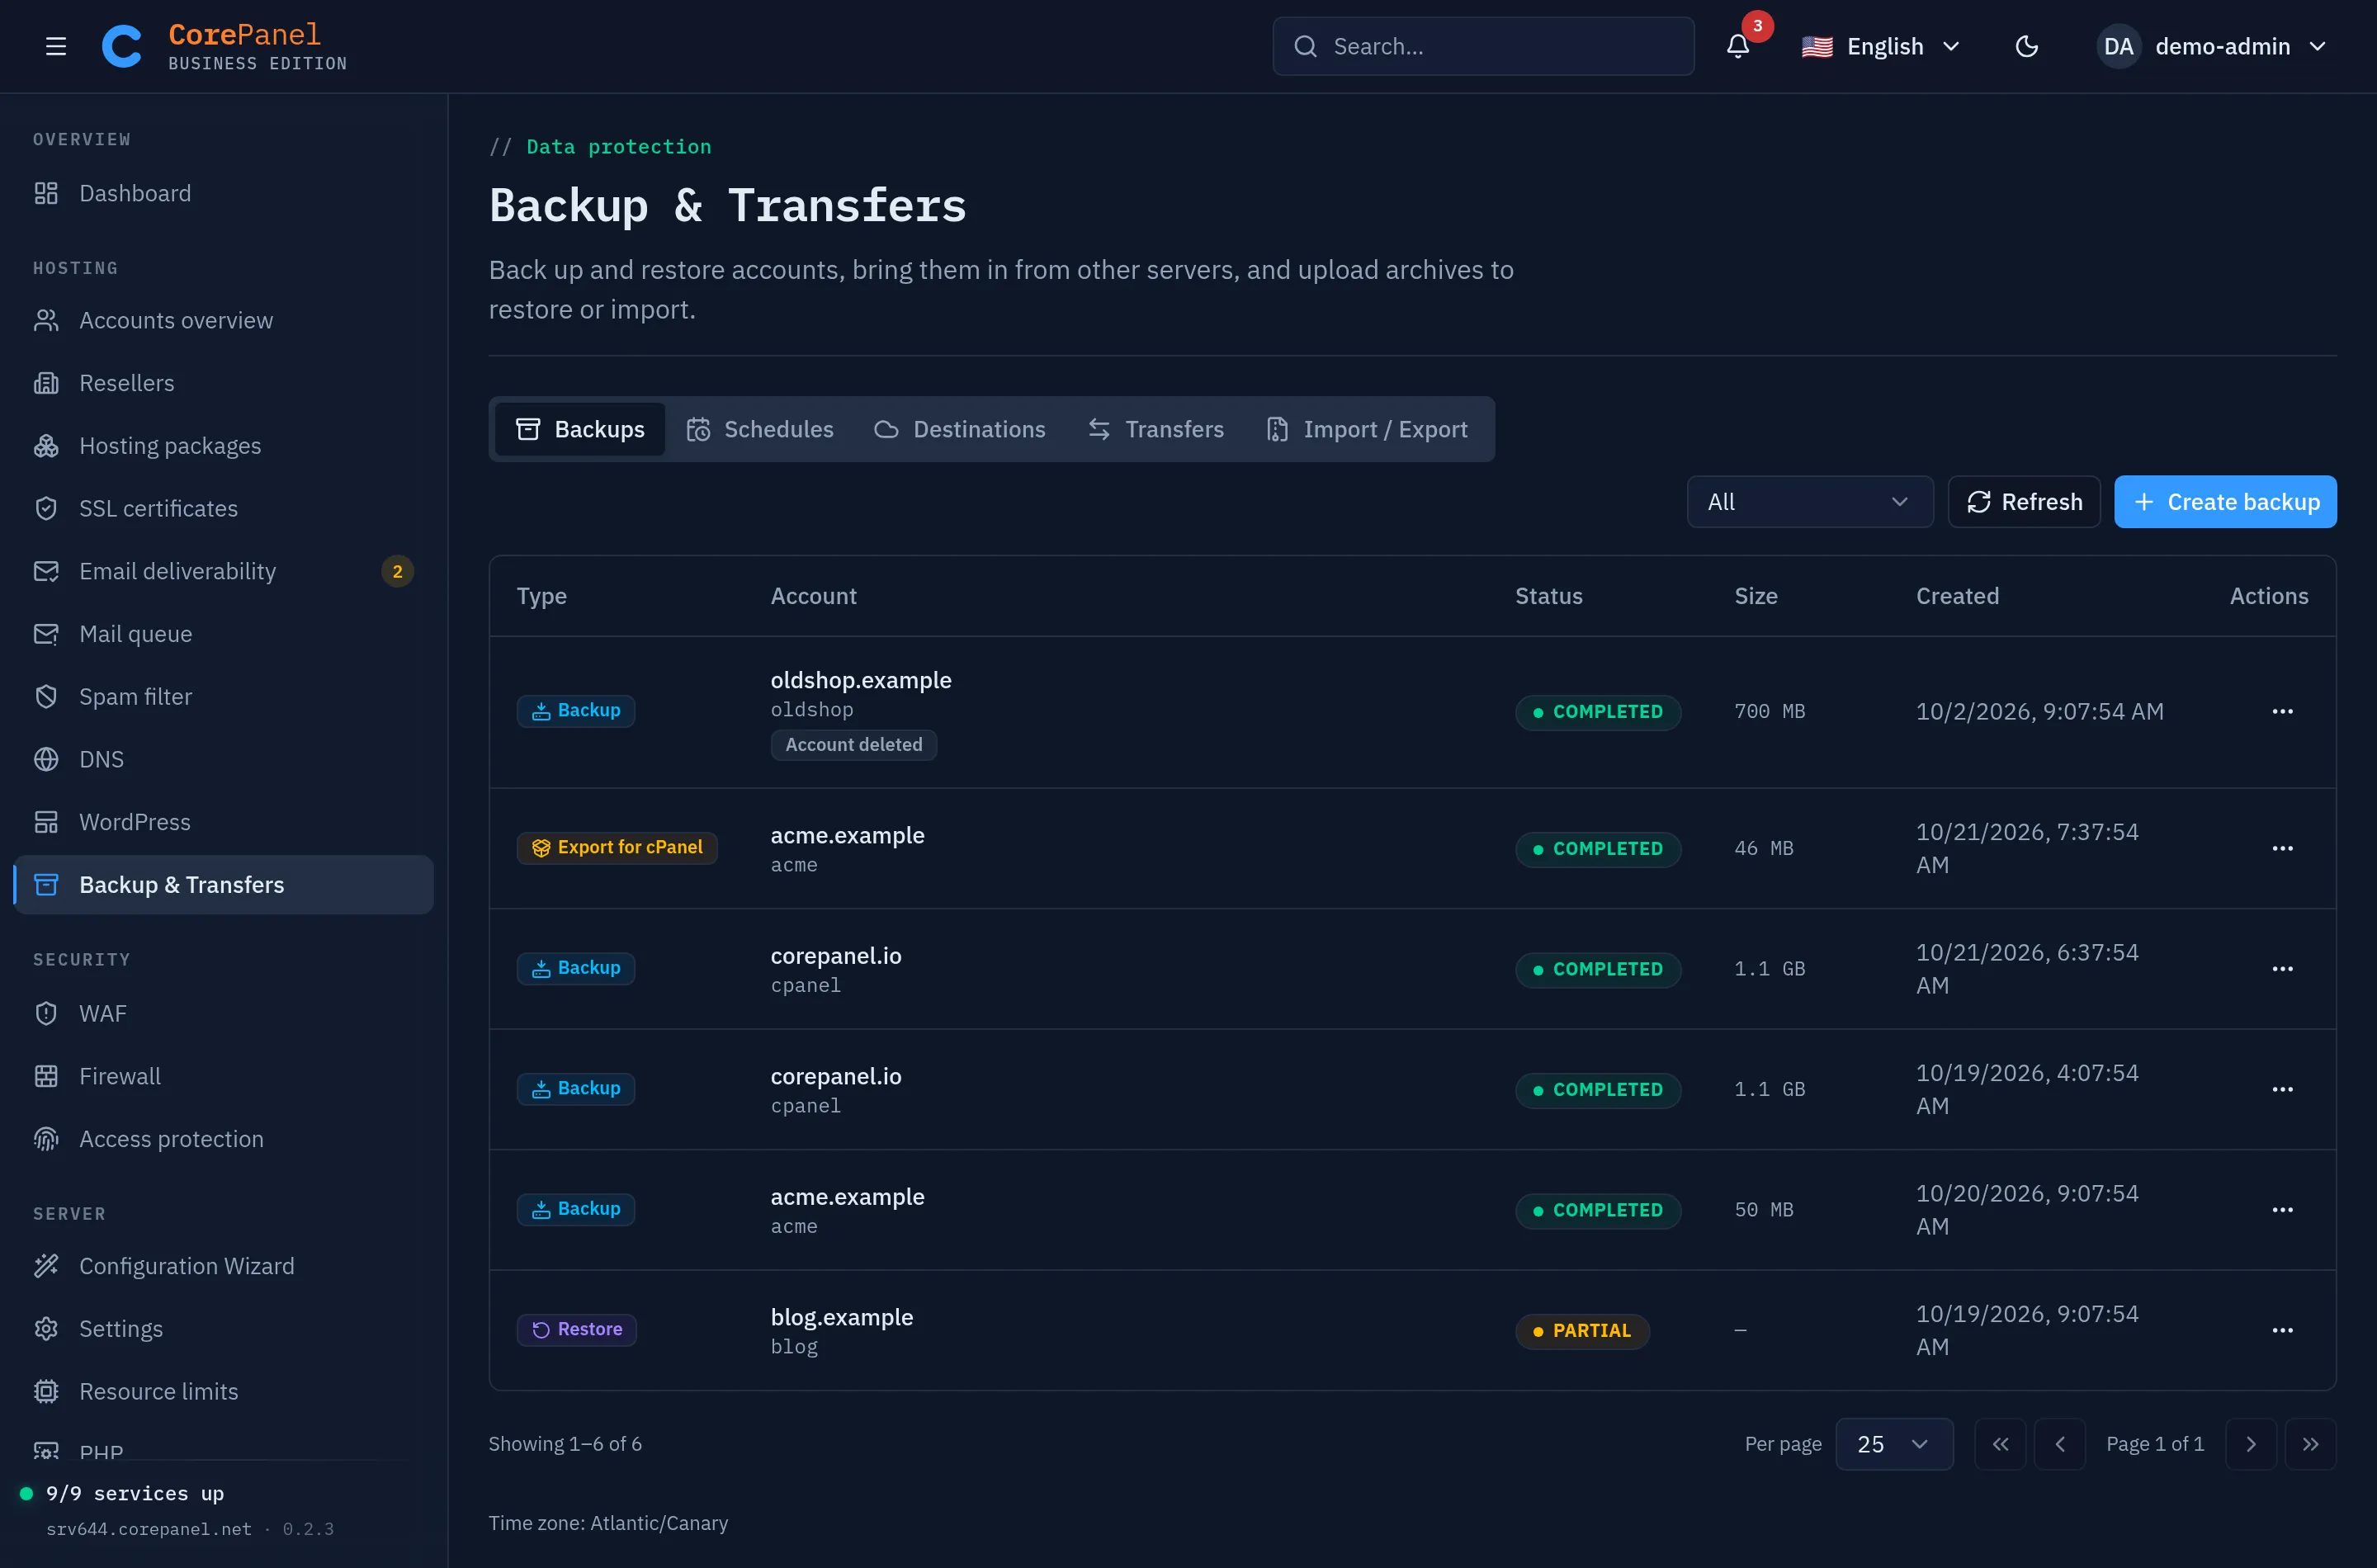Switch to the Destinations tab
Viewport: 2377px width, 1568px height.
click(x=960, y=429)
